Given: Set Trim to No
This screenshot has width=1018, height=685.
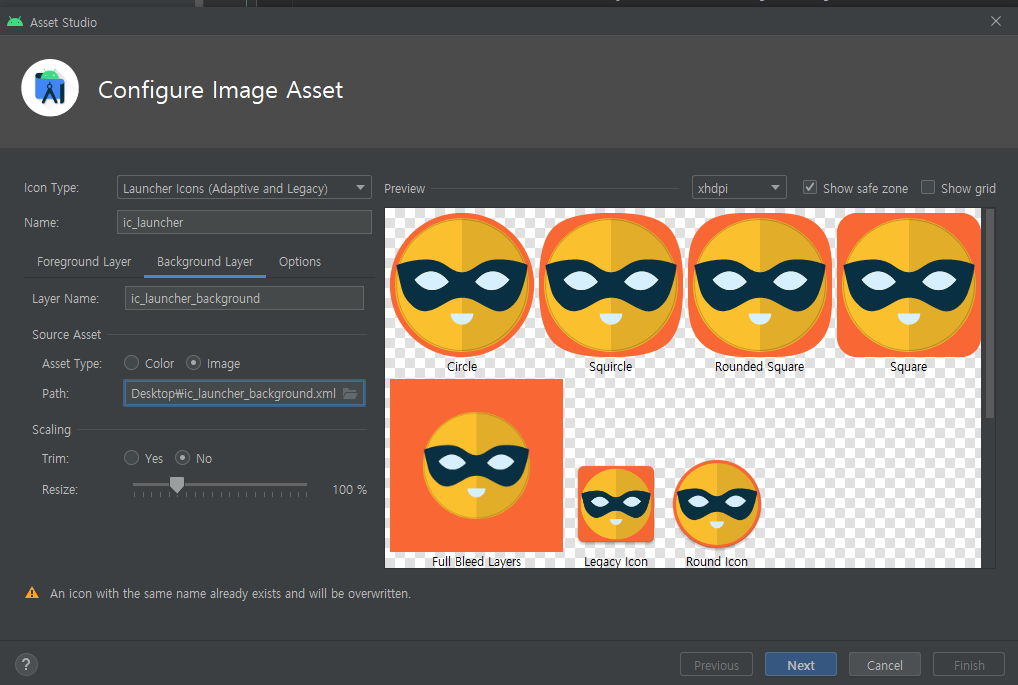Looking at the screenshot, I should click(182, 458).
